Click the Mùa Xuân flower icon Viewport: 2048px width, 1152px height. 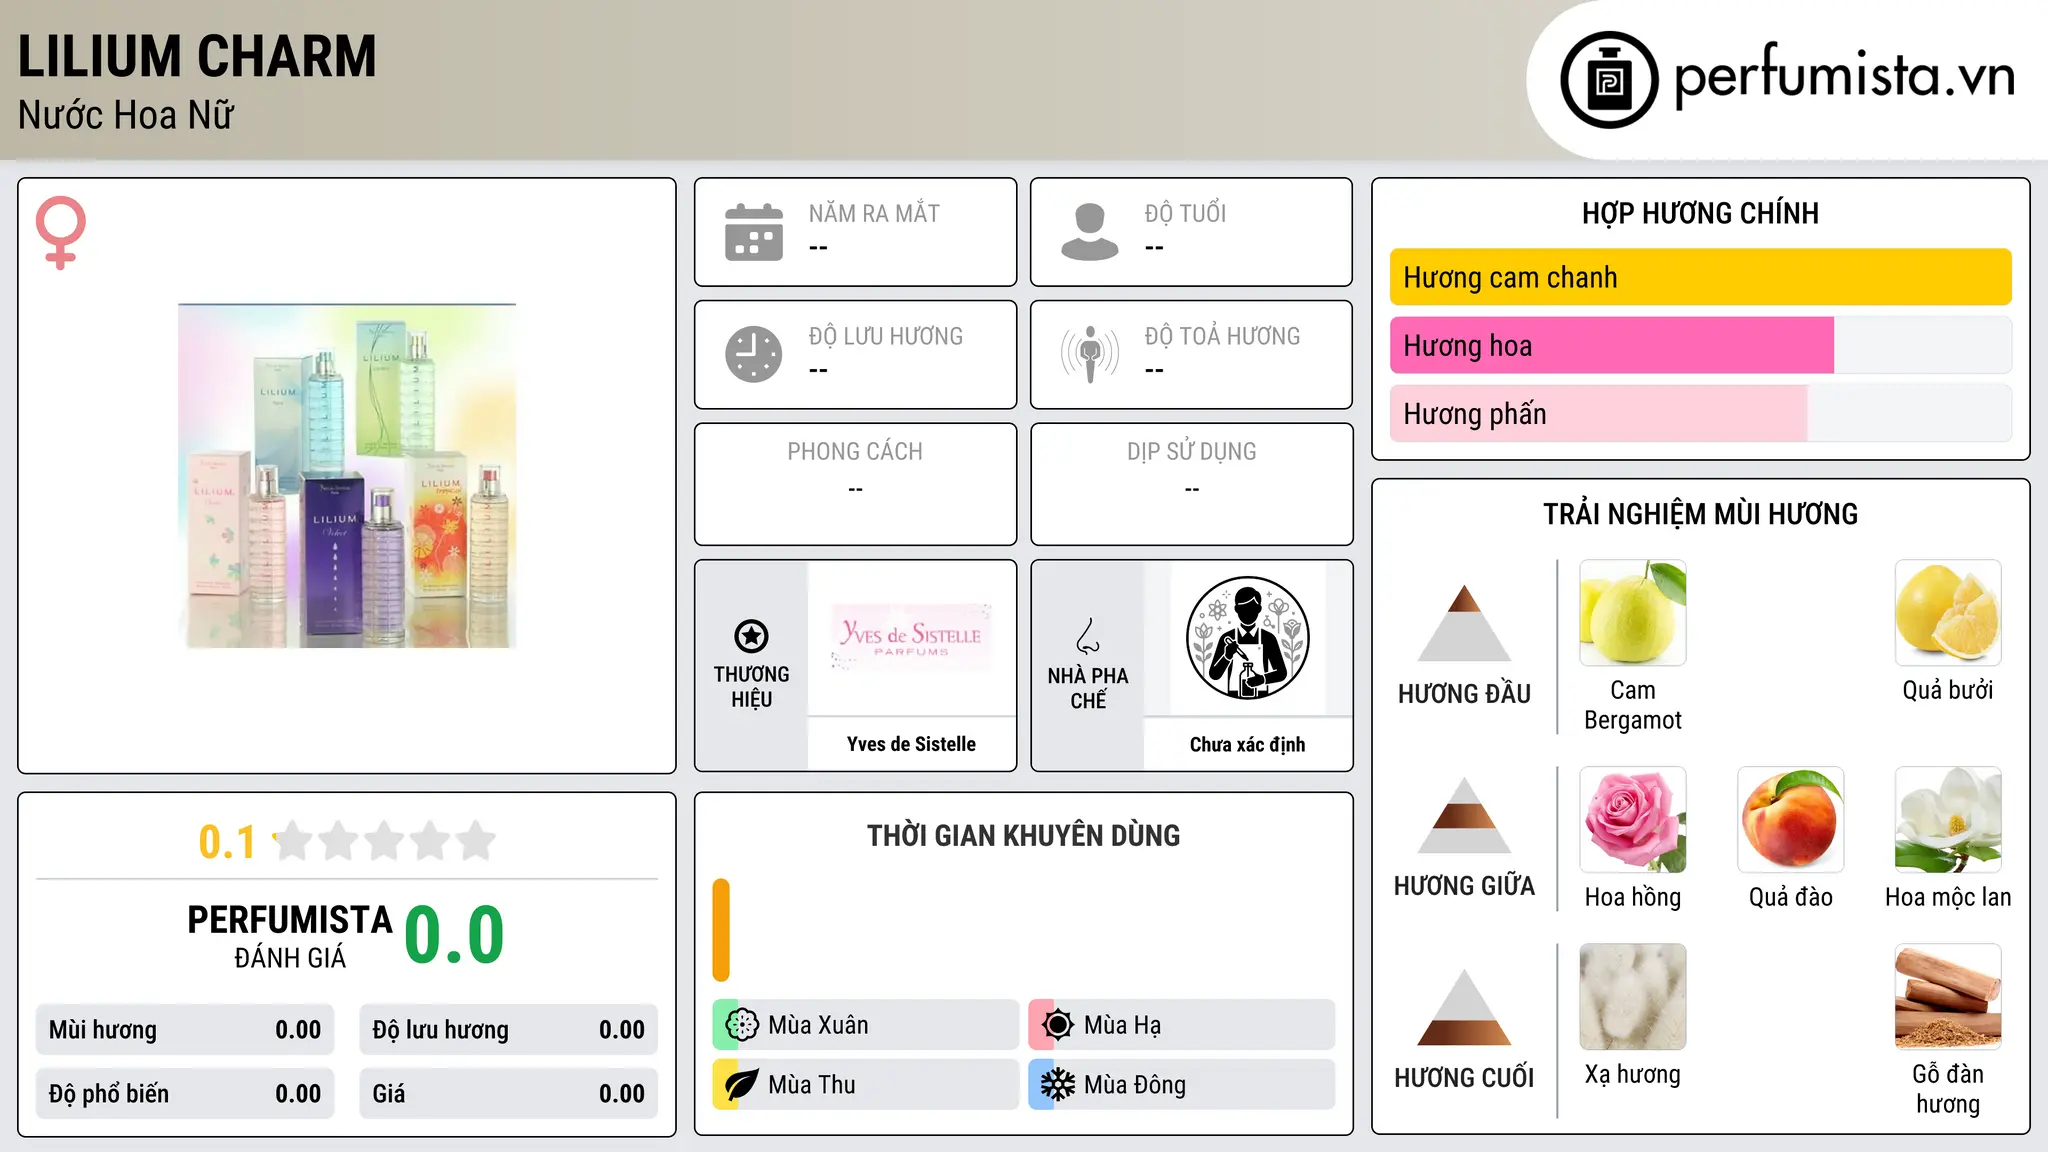[742, 1025]
